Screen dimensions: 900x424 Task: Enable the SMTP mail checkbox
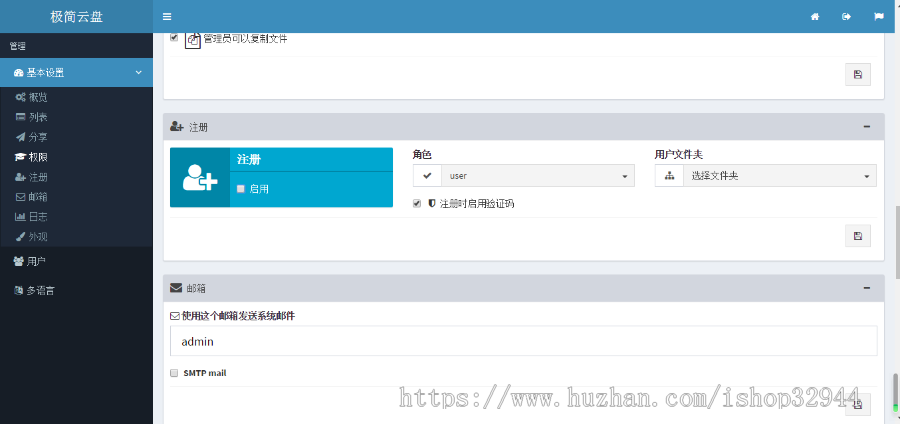tap(174, 373)
